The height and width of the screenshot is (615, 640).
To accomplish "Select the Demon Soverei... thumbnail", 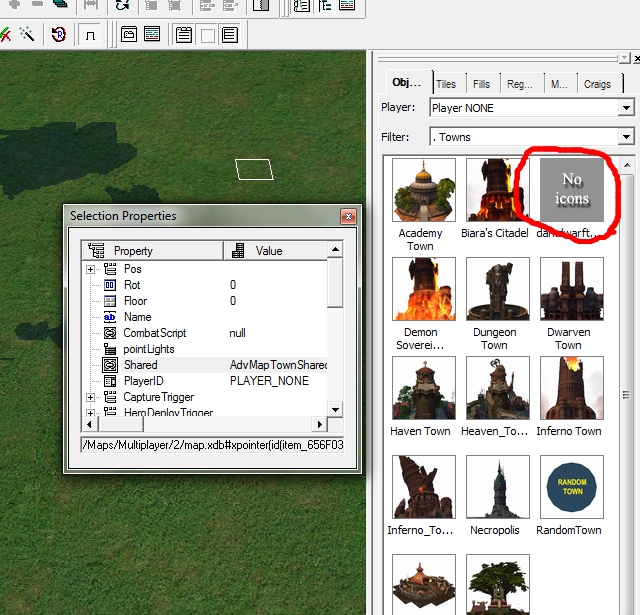I will coord(424,289).
